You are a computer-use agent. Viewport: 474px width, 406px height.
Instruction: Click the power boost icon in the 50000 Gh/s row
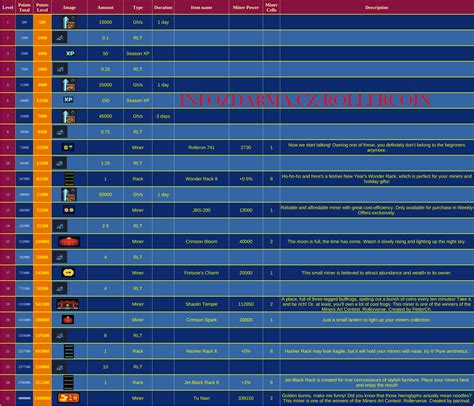tap(69, 194)
